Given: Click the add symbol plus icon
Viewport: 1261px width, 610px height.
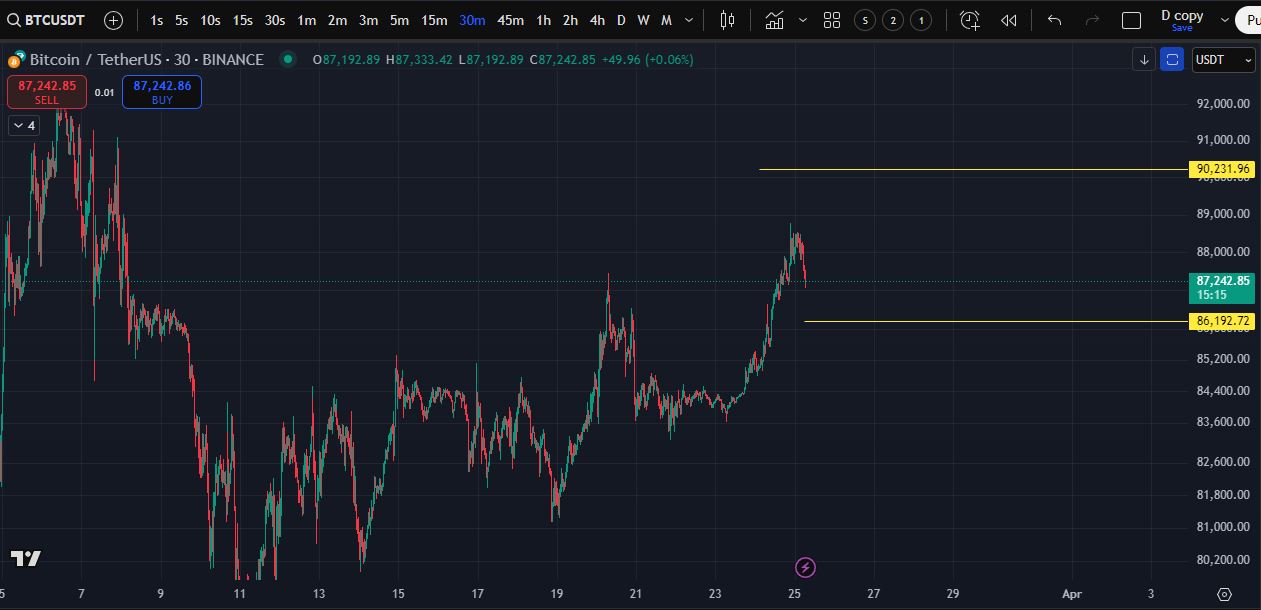Looking at the screenshot, I should tap(112, 19).
